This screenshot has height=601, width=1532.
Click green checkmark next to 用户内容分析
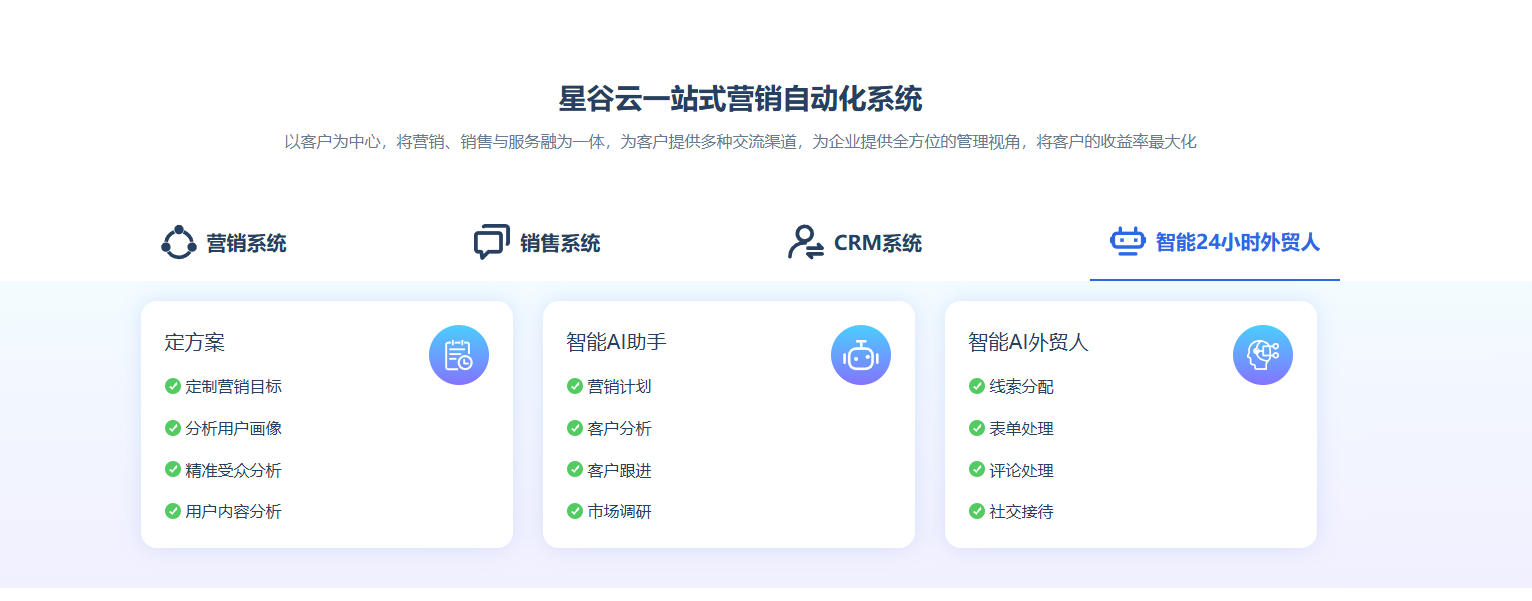173,511
